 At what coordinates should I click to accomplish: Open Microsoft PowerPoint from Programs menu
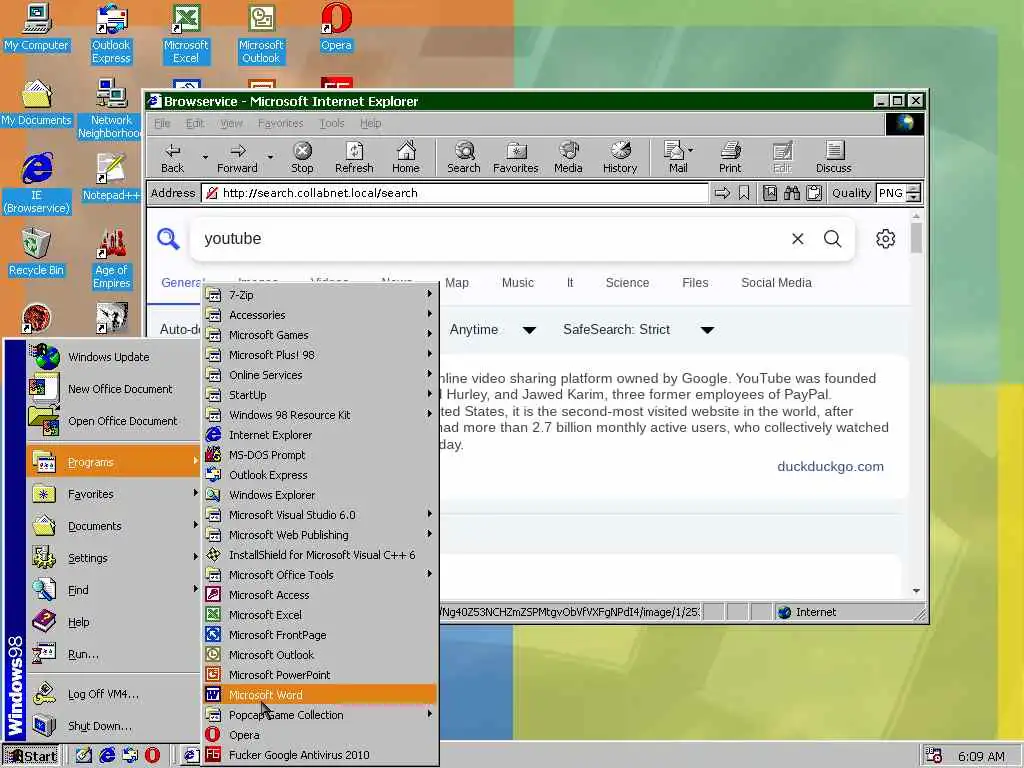coord(319,675)
